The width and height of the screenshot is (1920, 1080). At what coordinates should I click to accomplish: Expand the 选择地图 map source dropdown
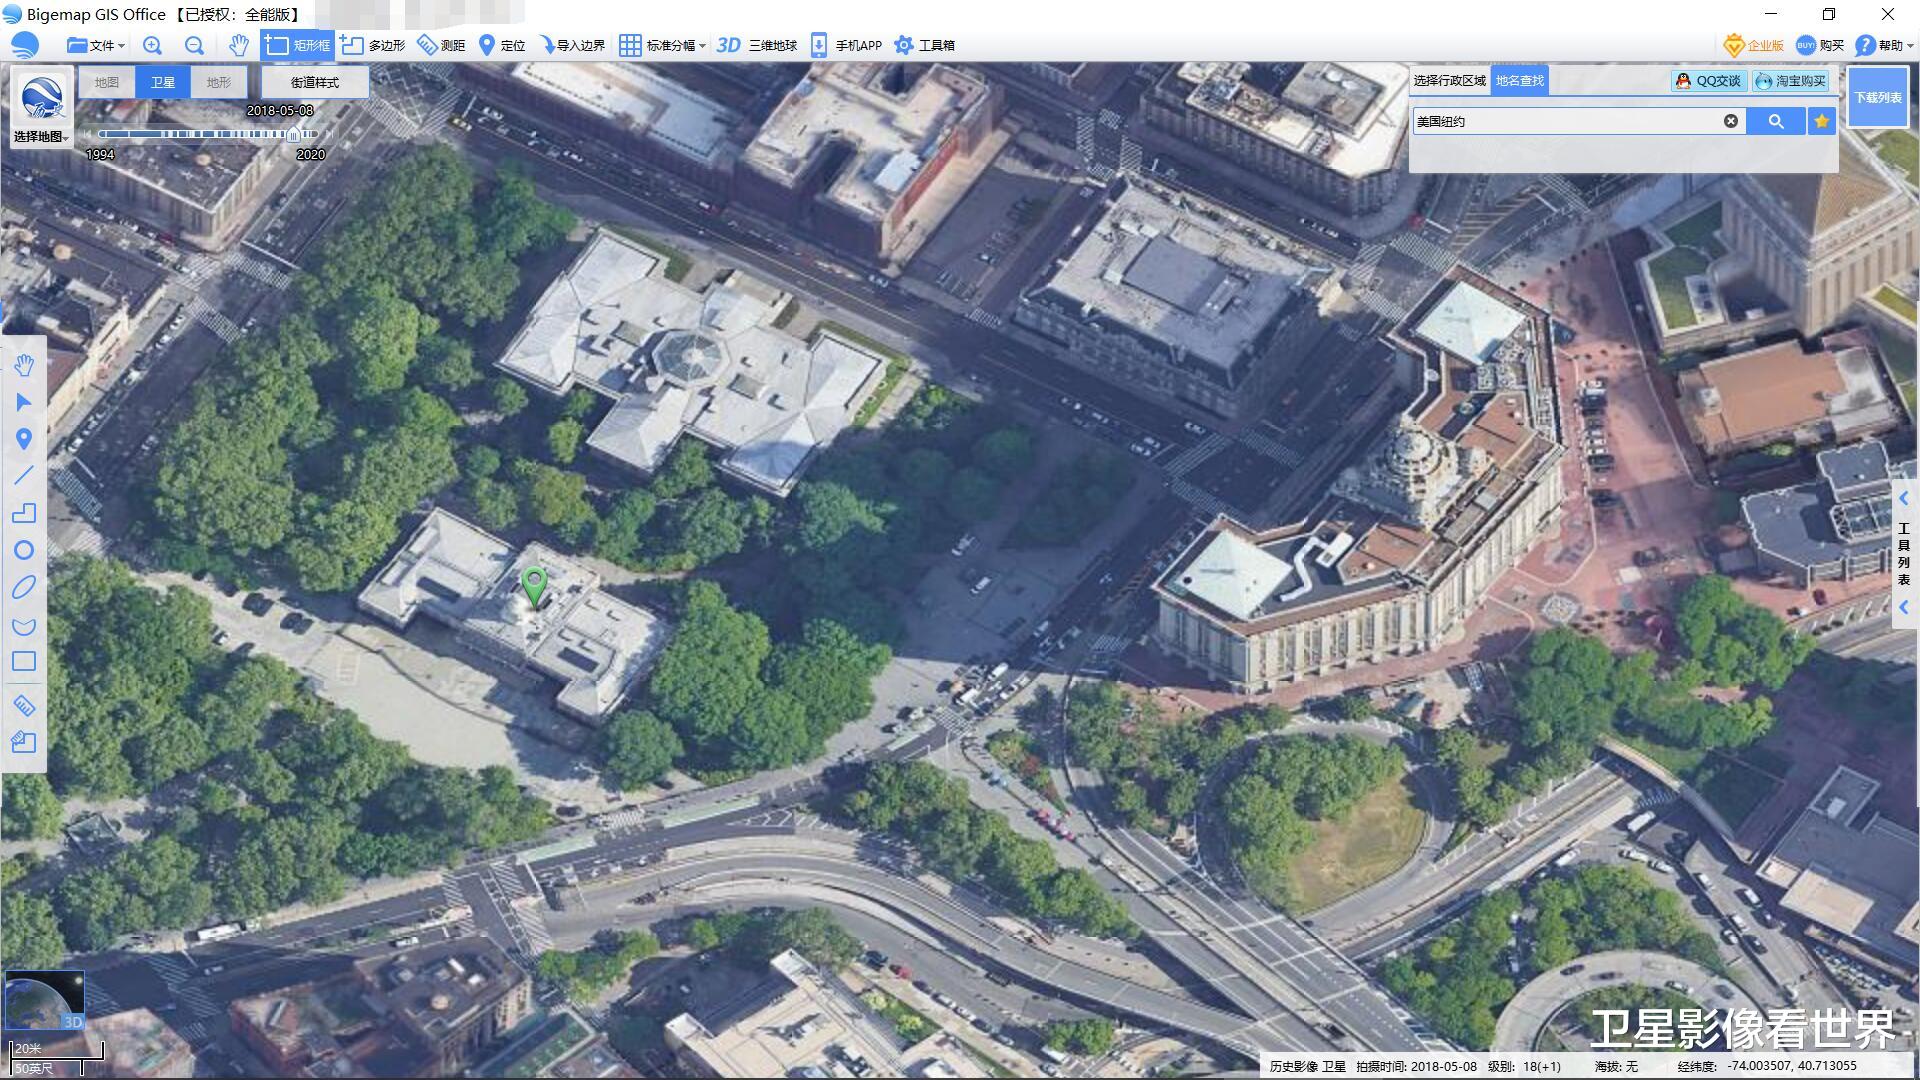(x=41, y=136)
